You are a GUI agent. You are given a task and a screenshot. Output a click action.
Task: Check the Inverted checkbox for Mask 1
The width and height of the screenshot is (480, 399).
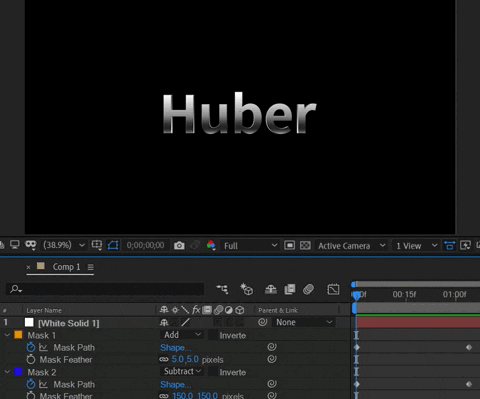pyautogui.click(x=213, y=335)
